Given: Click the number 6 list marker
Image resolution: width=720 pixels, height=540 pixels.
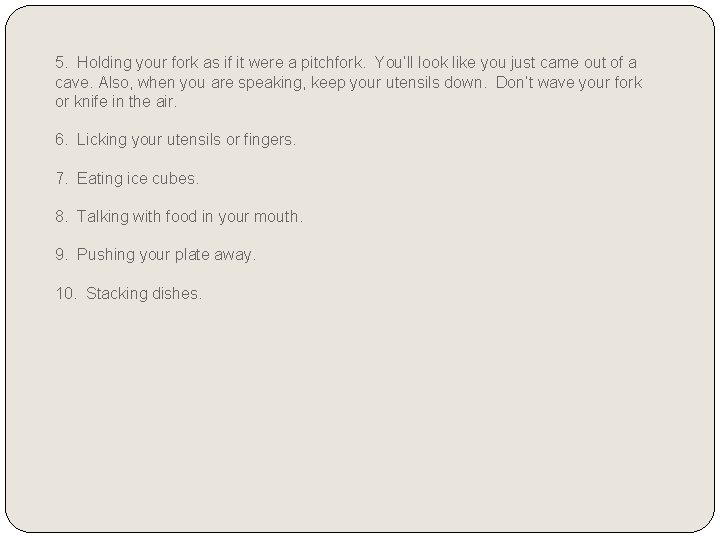Looking at the screenshot, I should click(x=62, y=140).
